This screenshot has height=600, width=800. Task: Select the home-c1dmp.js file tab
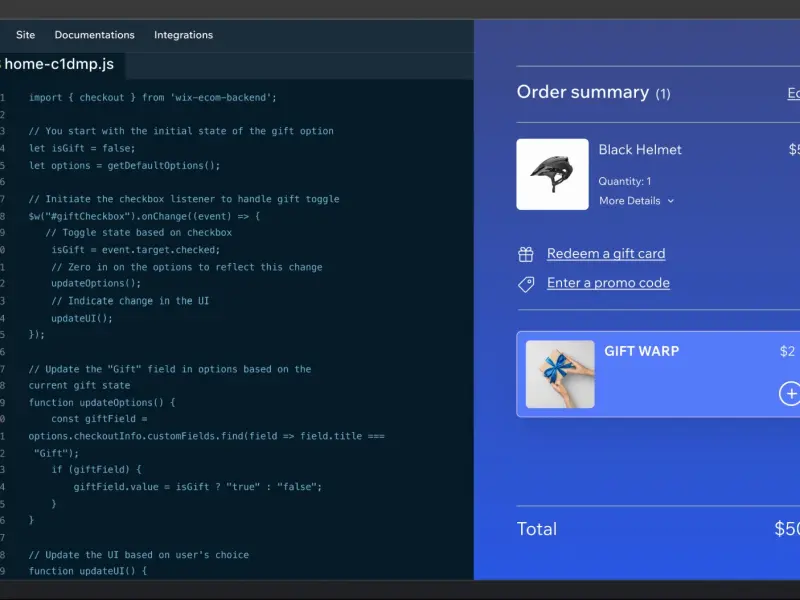click(x=59, y=64)
